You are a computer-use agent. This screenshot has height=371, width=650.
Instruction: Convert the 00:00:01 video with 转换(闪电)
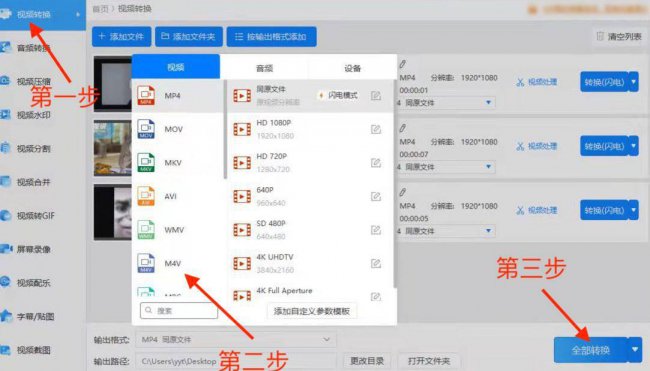pyautogui.click(x=604, y=82)
